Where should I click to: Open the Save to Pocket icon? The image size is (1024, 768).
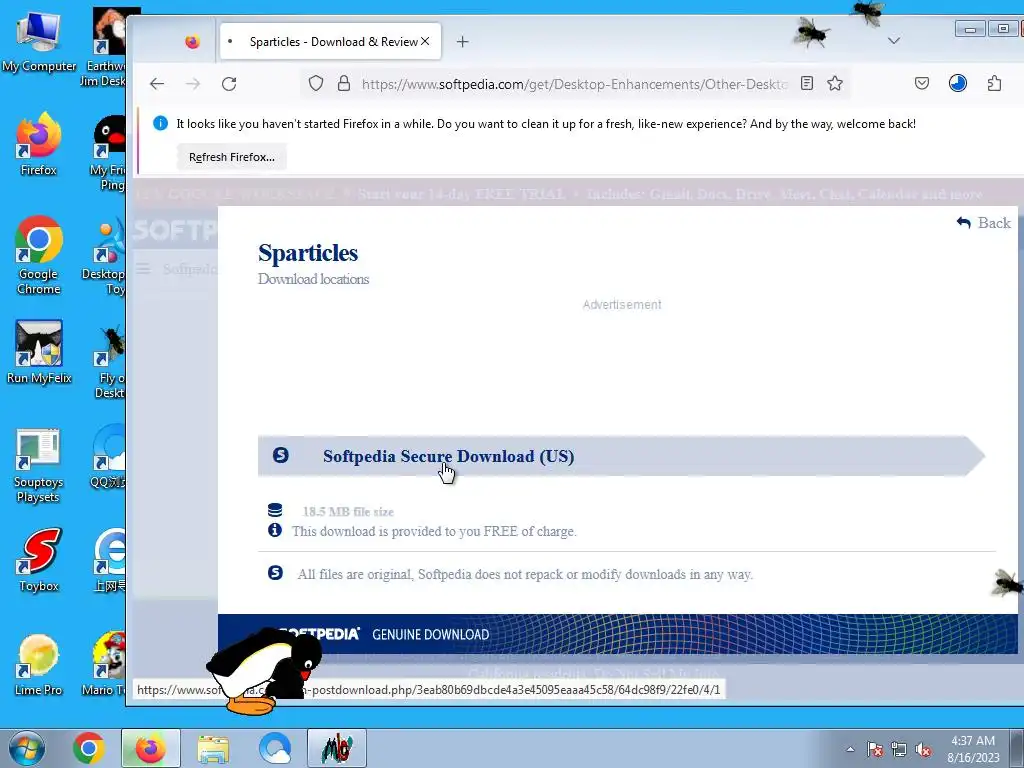click(x=921, y=84)
